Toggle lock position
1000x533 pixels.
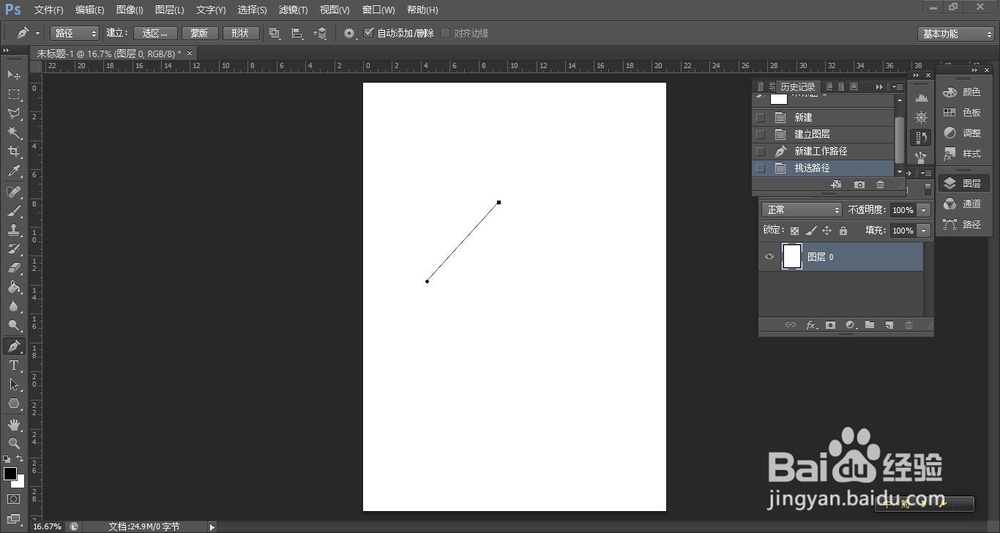click(x=827, y=231)
